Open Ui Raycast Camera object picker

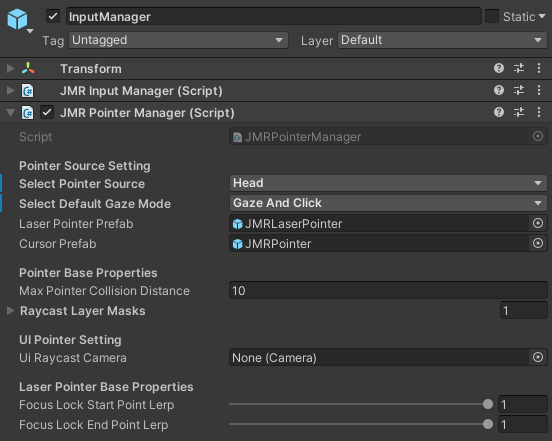[x=538, y=357]
